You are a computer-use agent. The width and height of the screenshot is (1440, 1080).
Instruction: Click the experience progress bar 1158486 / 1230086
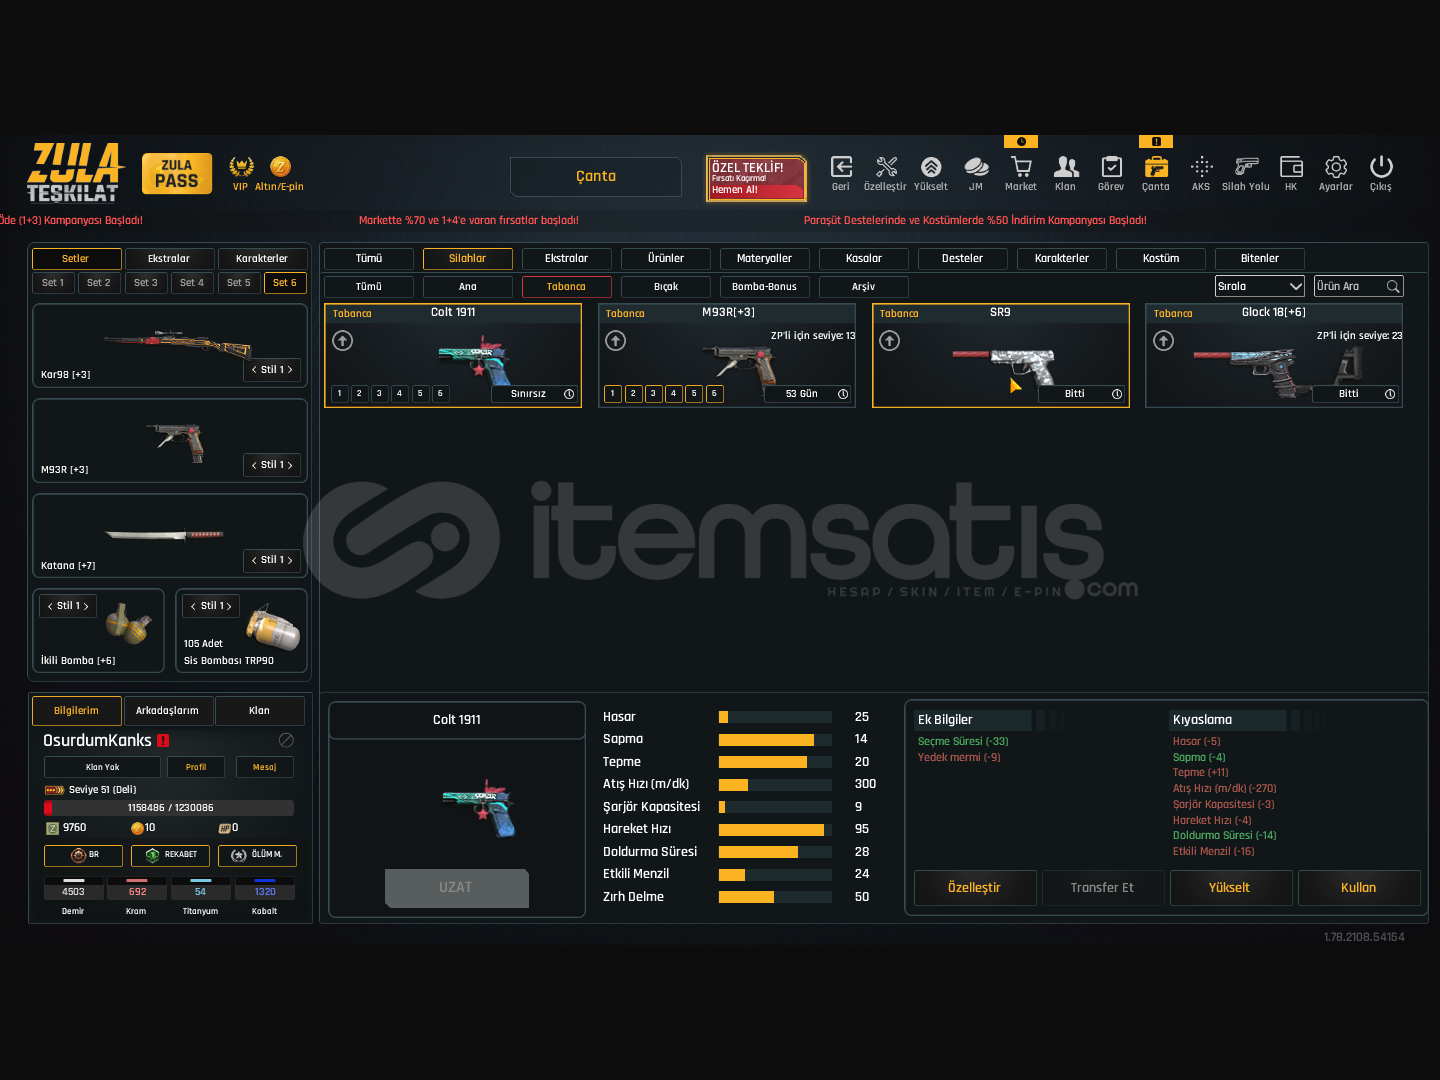[x=169, y=808]
